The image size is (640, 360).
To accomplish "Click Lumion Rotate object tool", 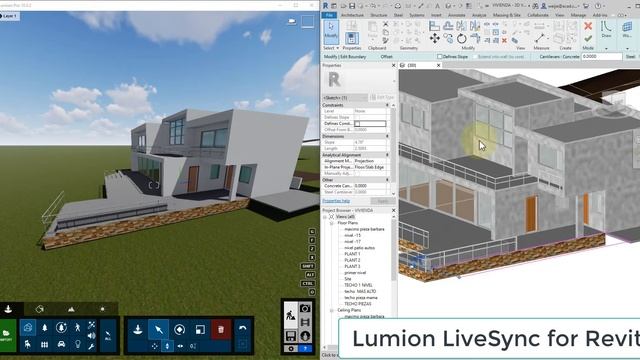I will 179,329.
